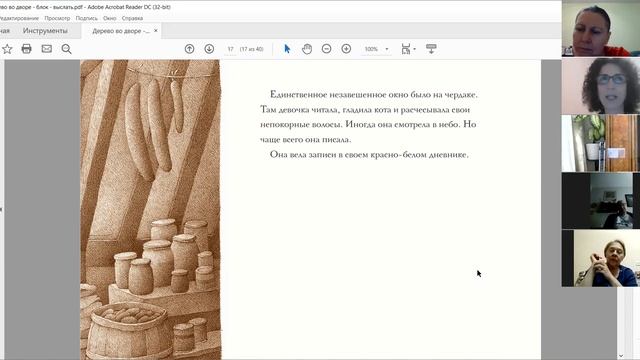Image resolution: width=640 pixels, height=360 pixels.
Task: Click the star bookmark icon
Action: pos(7,49)
